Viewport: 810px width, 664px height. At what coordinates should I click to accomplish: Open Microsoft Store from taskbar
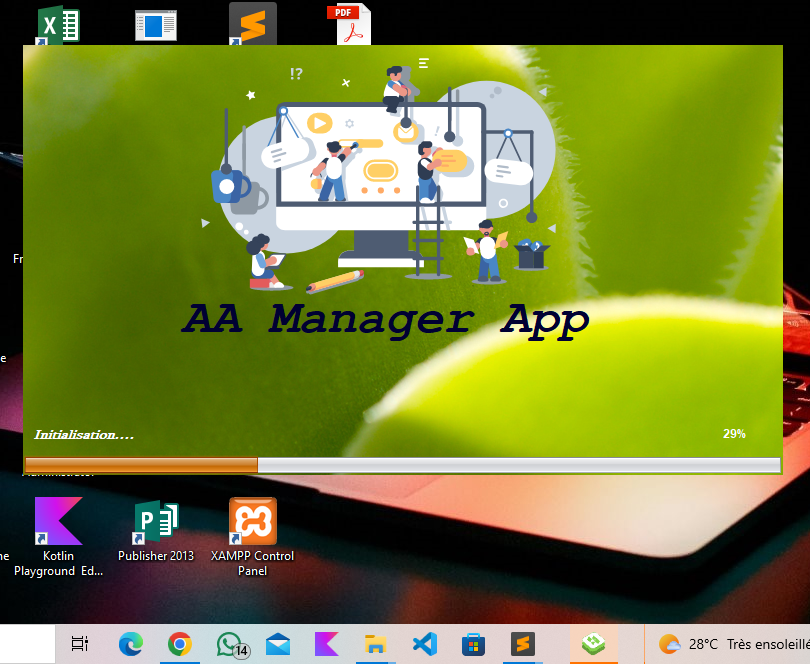(473, 644)
